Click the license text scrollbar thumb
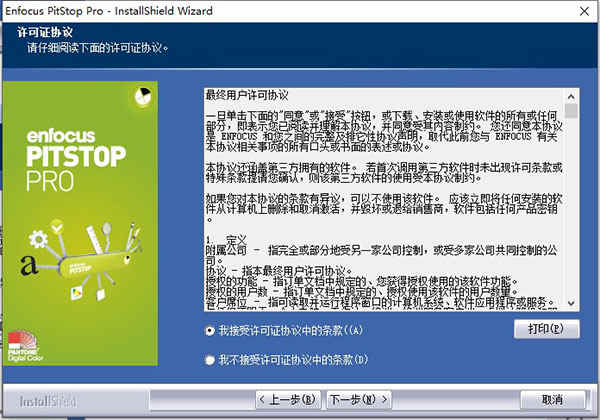The height and width of the screenshot is (420, 600). click(x=571, y=111)
